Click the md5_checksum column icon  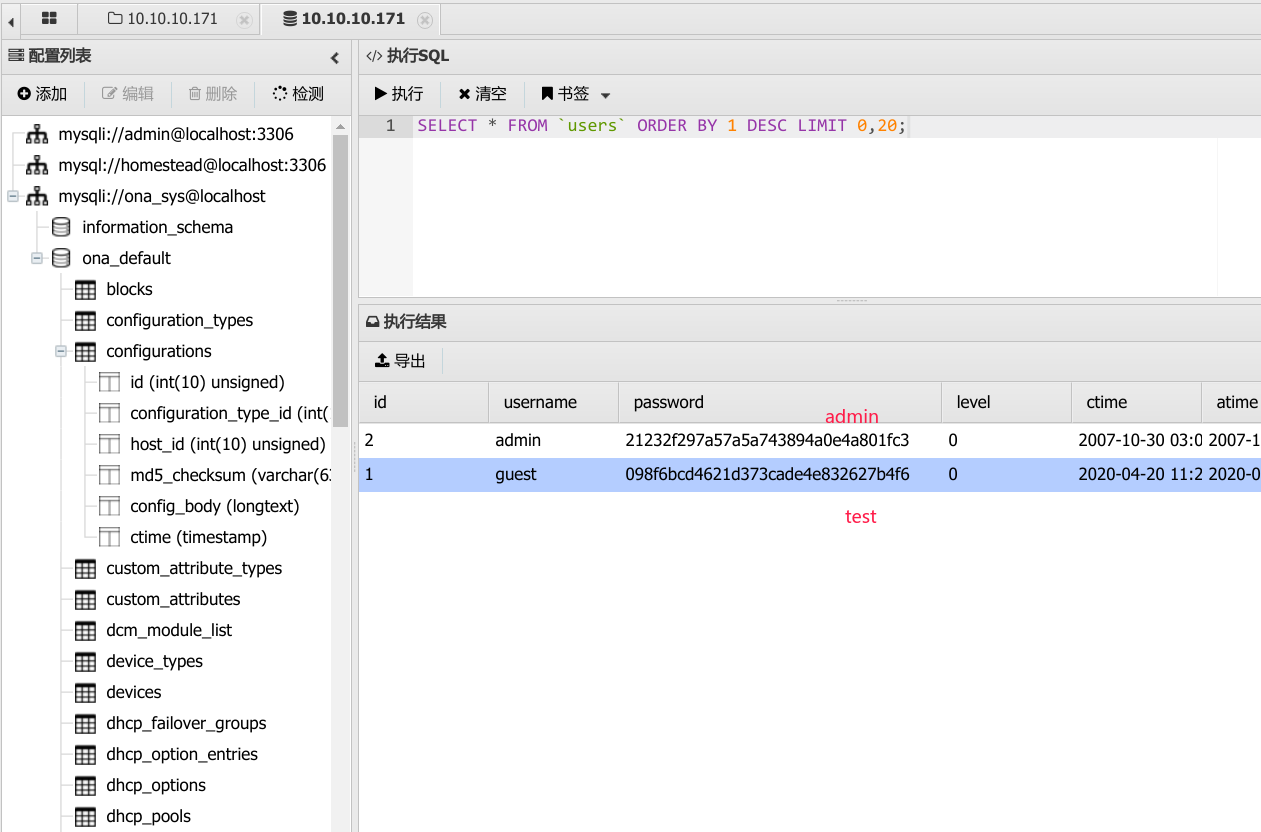110,475
